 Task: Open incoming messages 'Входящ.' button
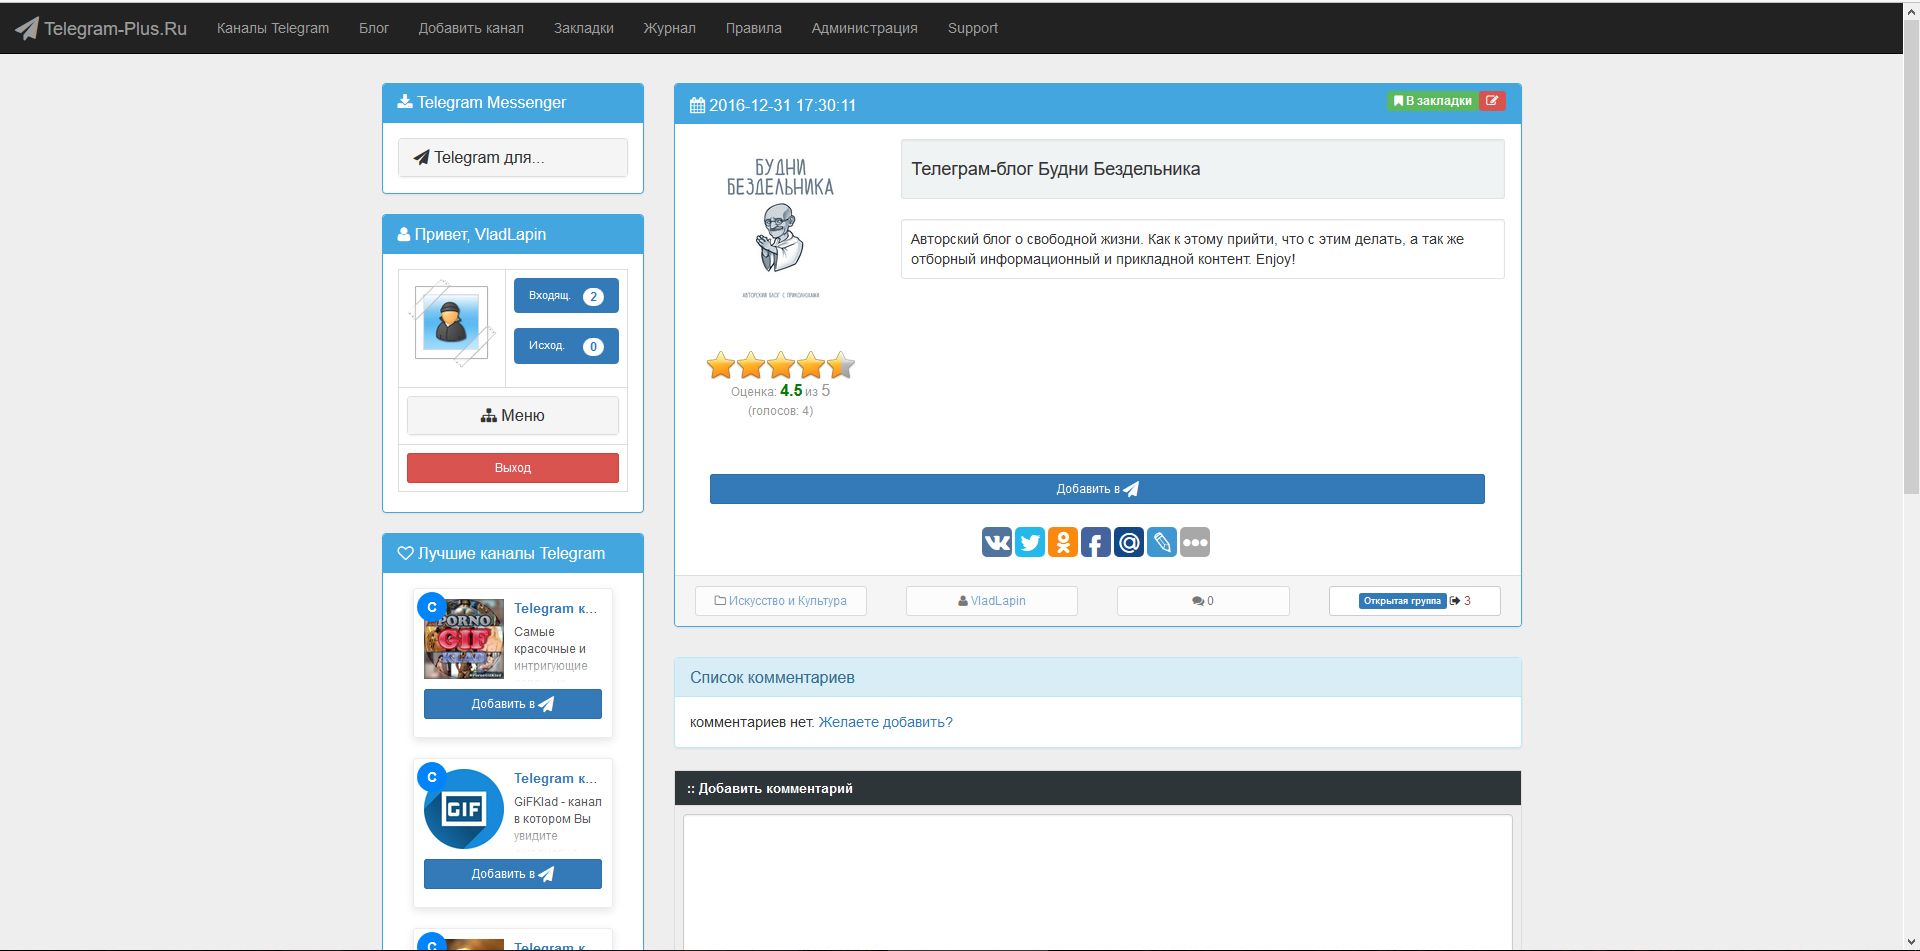click(566, 296)
